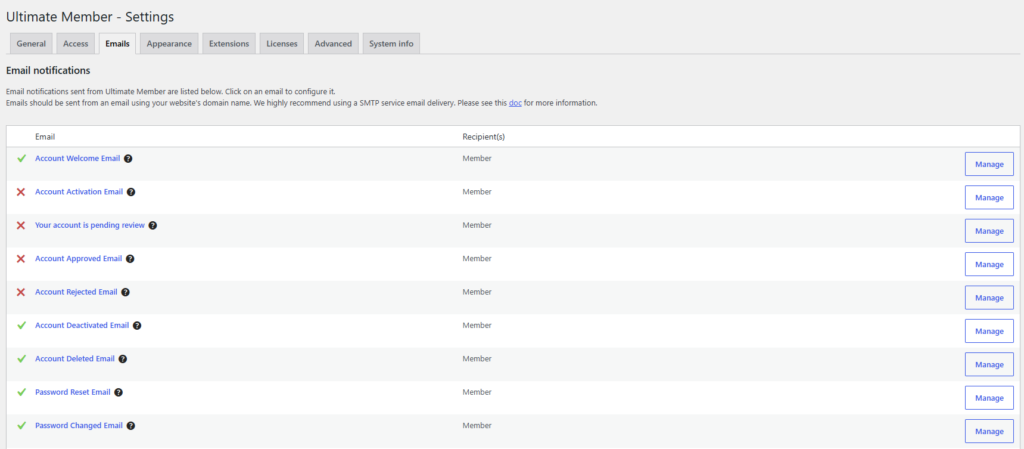Open Account Deleted Email link
The image size is (1024, 449).
click(75, 359)
